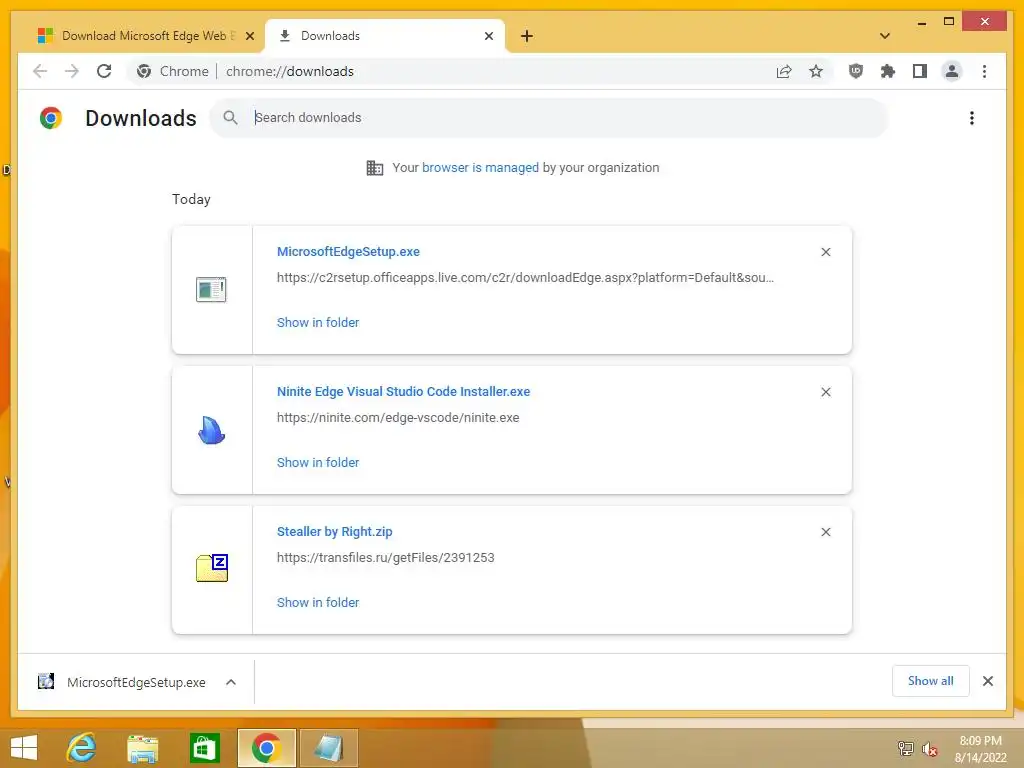Click the Stealler by Right.zip archive icon
This screenshot has height=768, width=1024.
212,568
